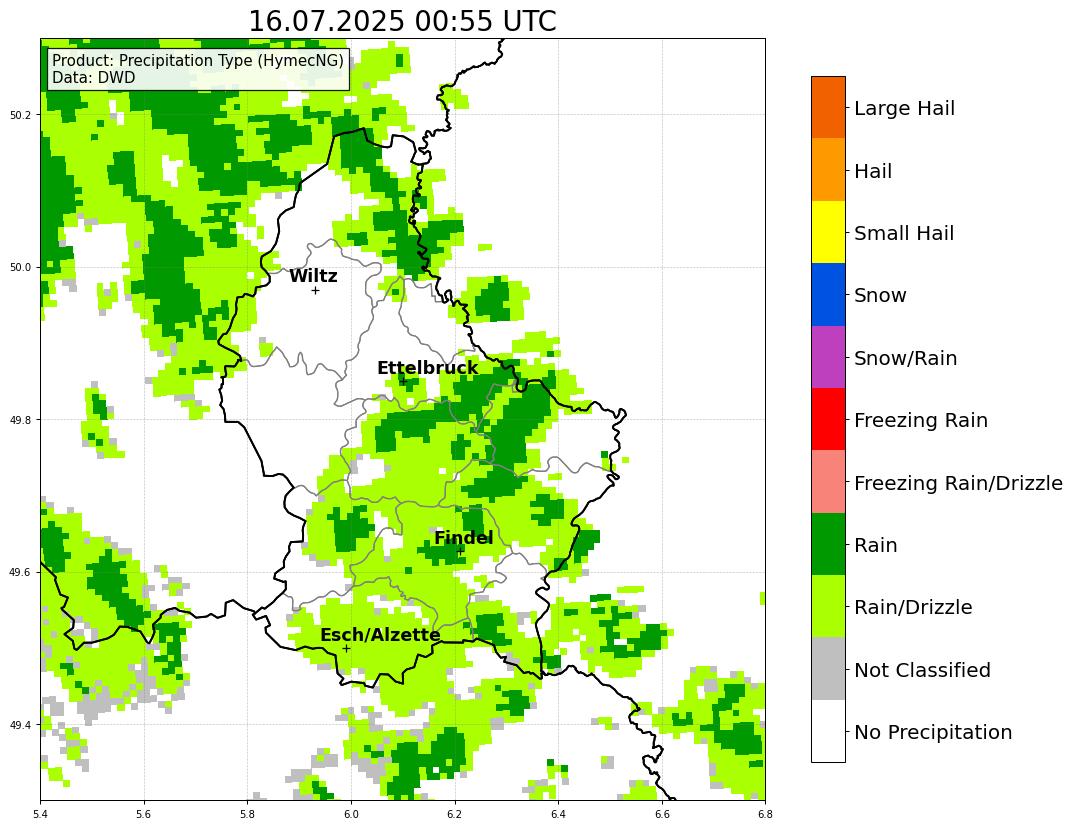This screenshot has width=1072, height=828.
Task: Click the Findel city label
Action: [464, 538]
